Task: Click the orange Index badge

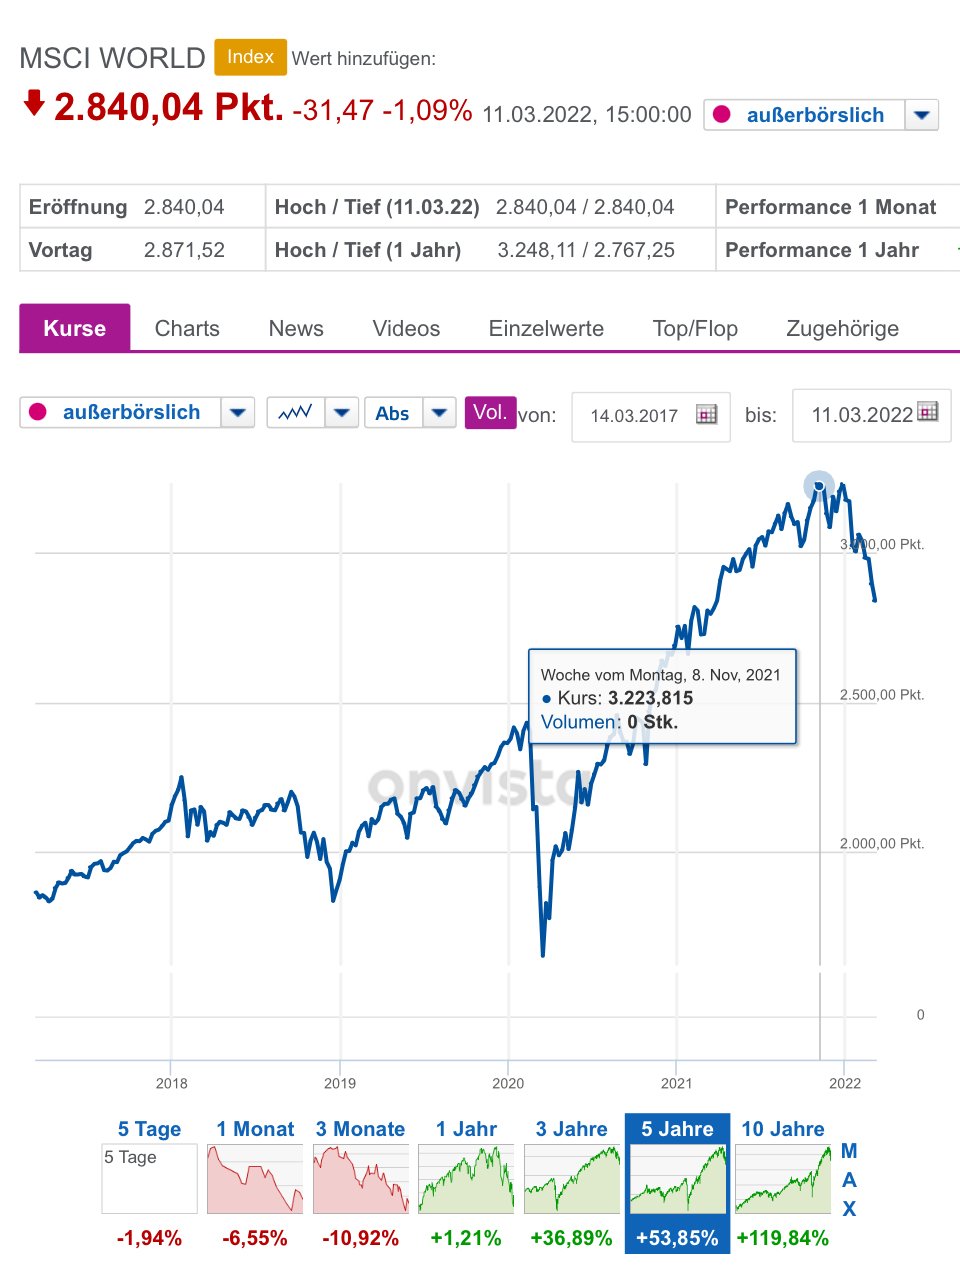Action: click(250, 57)
